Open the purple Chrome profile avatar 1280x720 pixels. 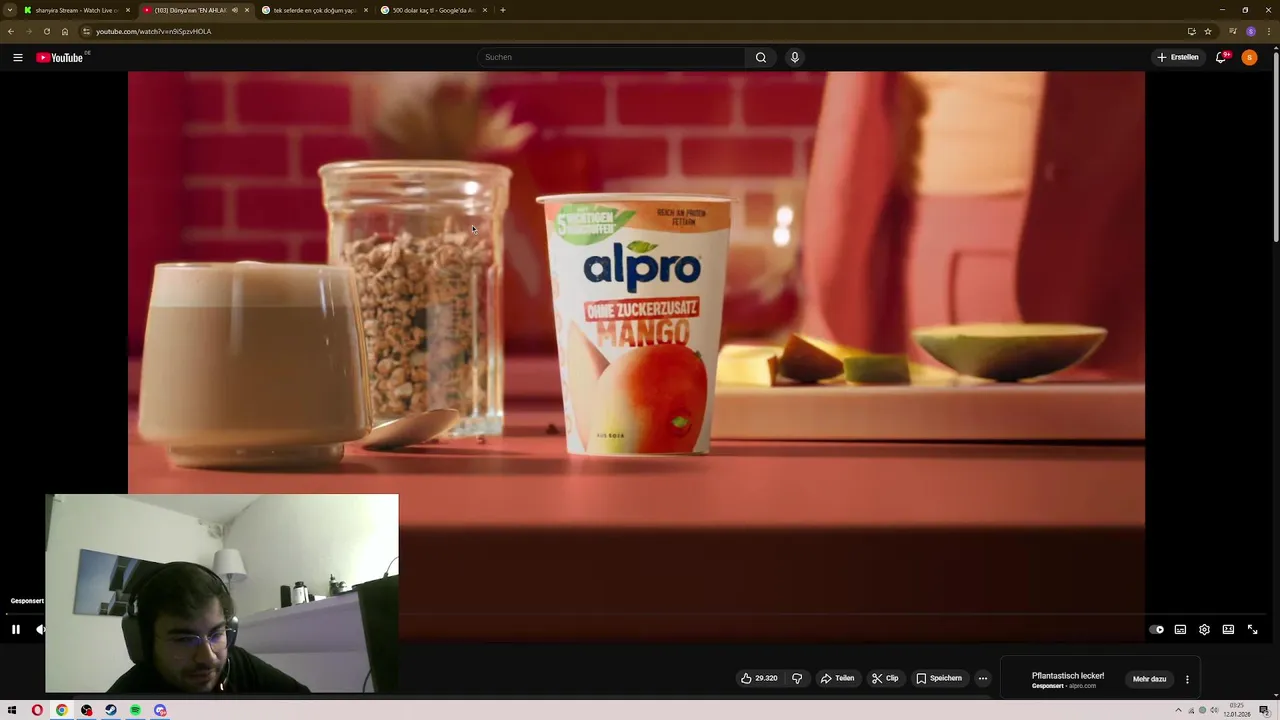pyautogui.click(x=1251, y=31)
